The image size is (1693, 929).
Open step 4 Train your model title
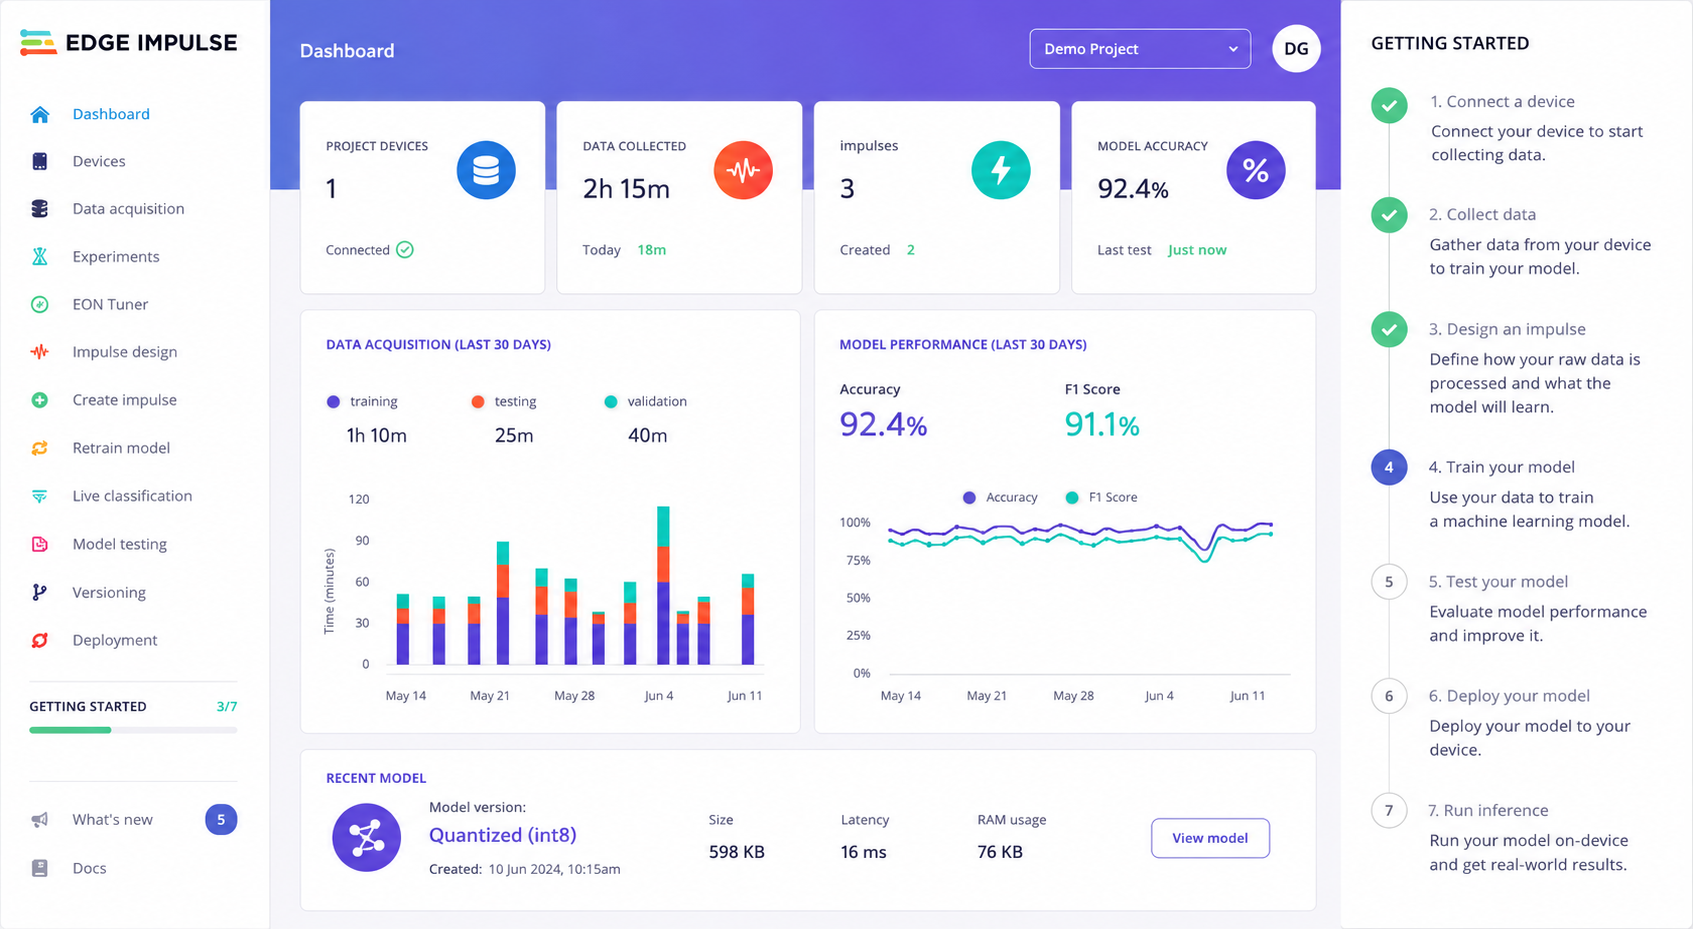pos(1501,467)
